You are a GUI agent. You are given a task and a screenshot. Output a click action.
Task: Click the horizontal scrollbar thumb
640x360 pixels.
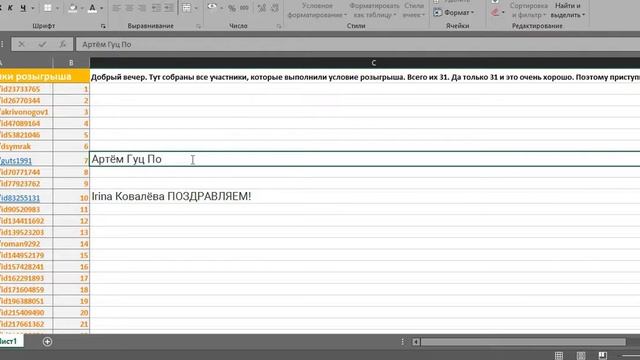click(x=523, y=342)
